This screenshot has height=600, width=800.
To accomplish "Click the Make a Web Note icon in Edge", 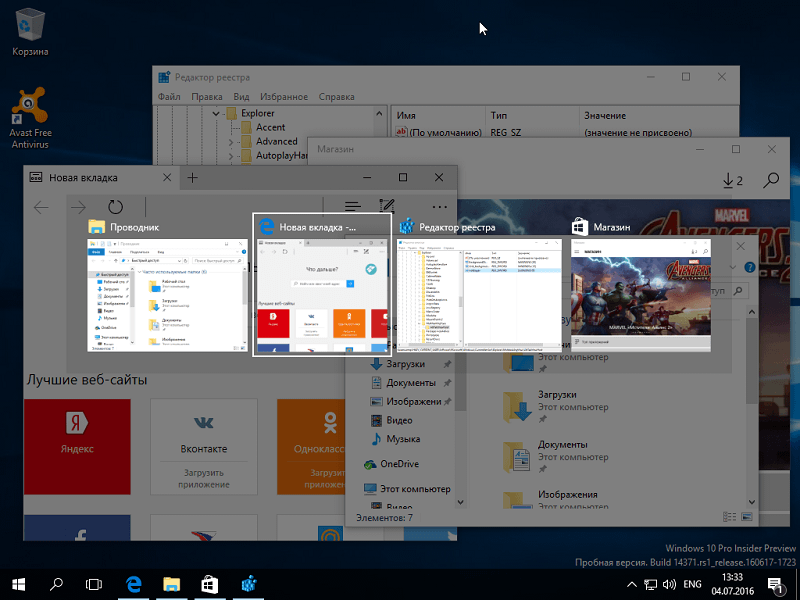I will click(x=388, y=206).
